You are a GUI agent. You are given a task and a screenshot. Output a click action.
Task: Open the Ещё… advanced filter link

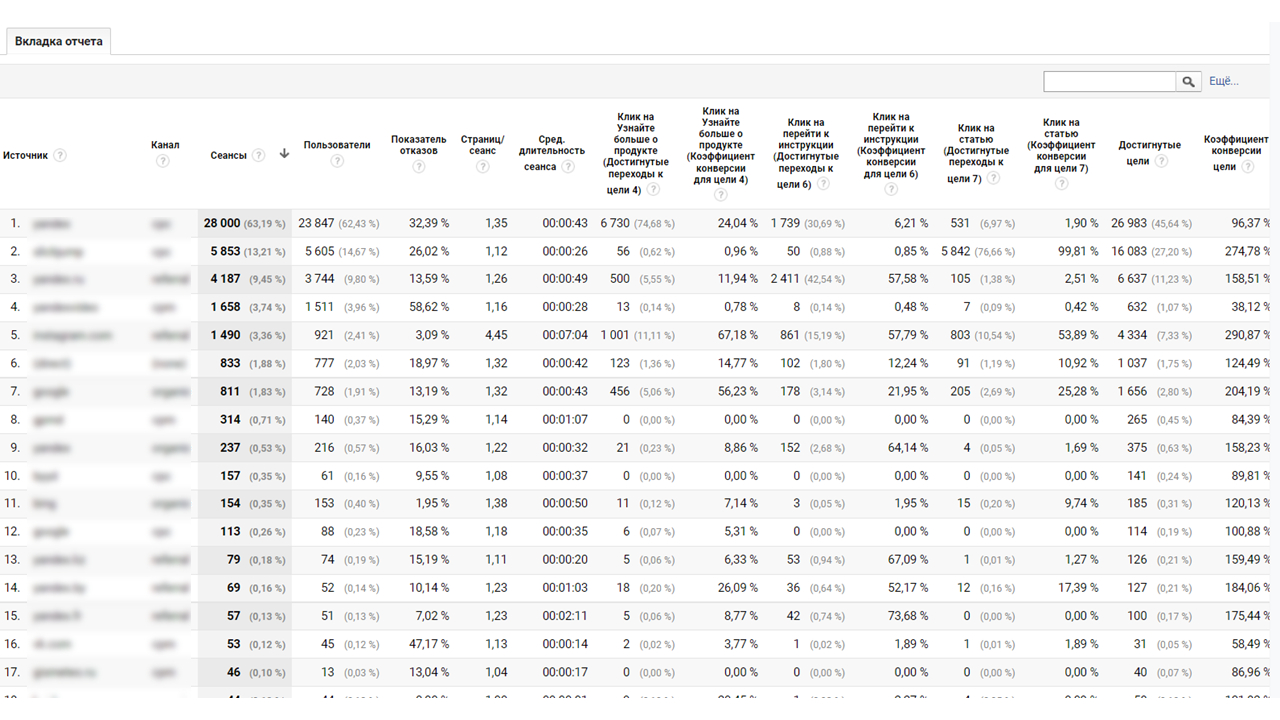[x=1223, y=82]
